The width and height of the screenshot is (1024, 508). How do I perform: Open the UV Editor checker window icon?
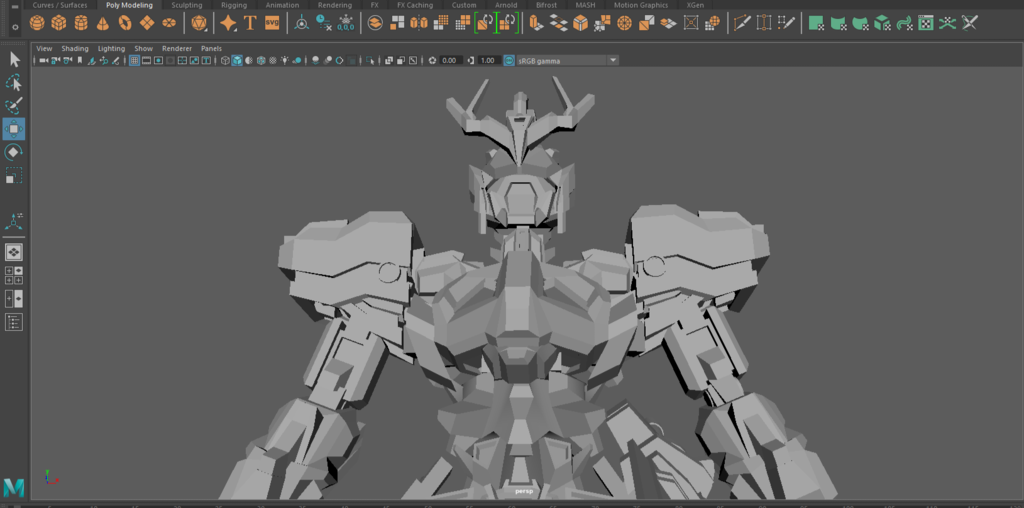pyautogui.click(x=925, y=24)
